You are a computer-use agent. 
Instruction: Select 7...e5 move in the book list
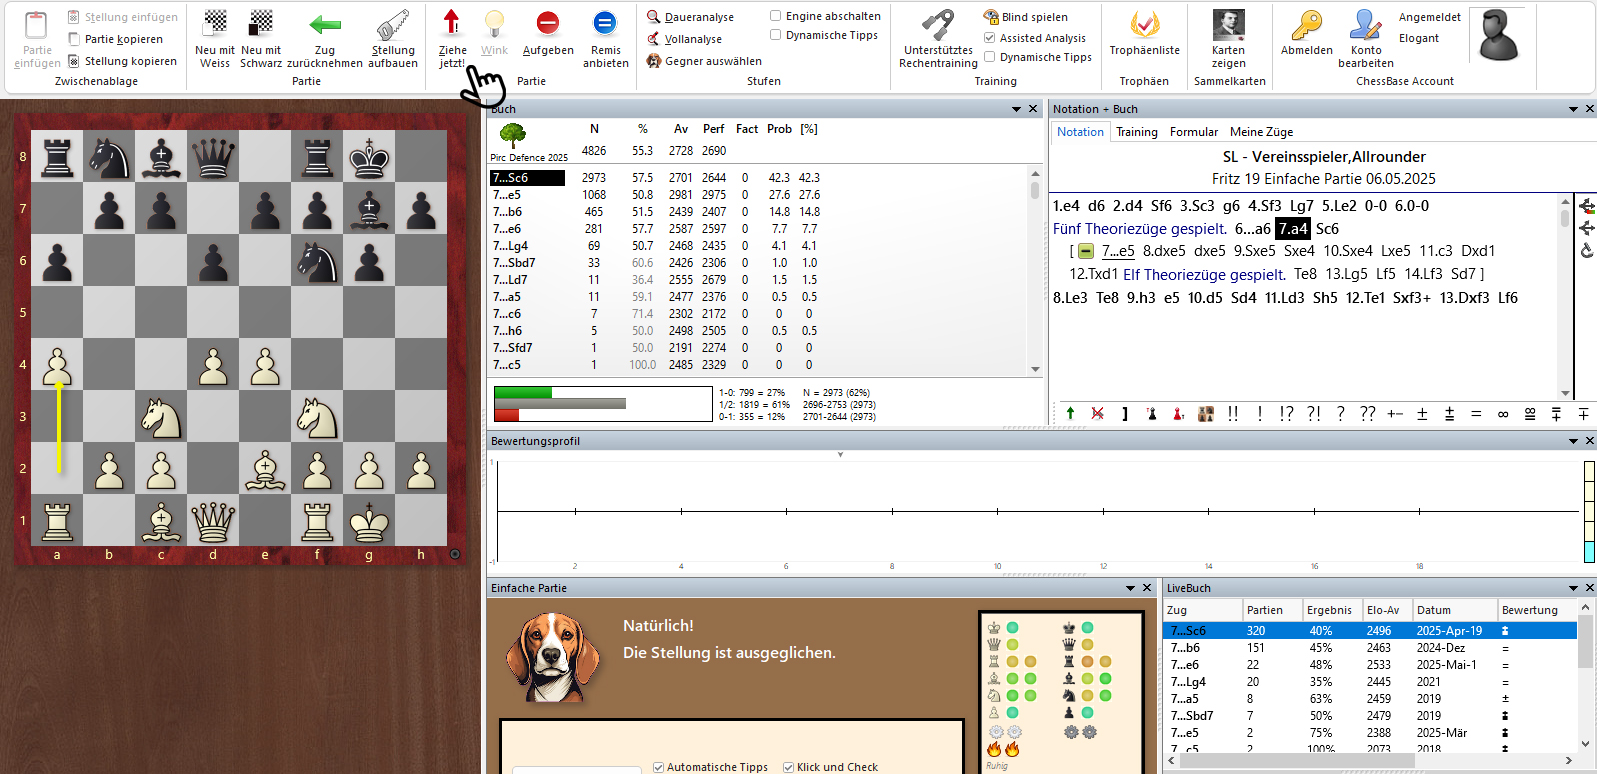[507, 195]
